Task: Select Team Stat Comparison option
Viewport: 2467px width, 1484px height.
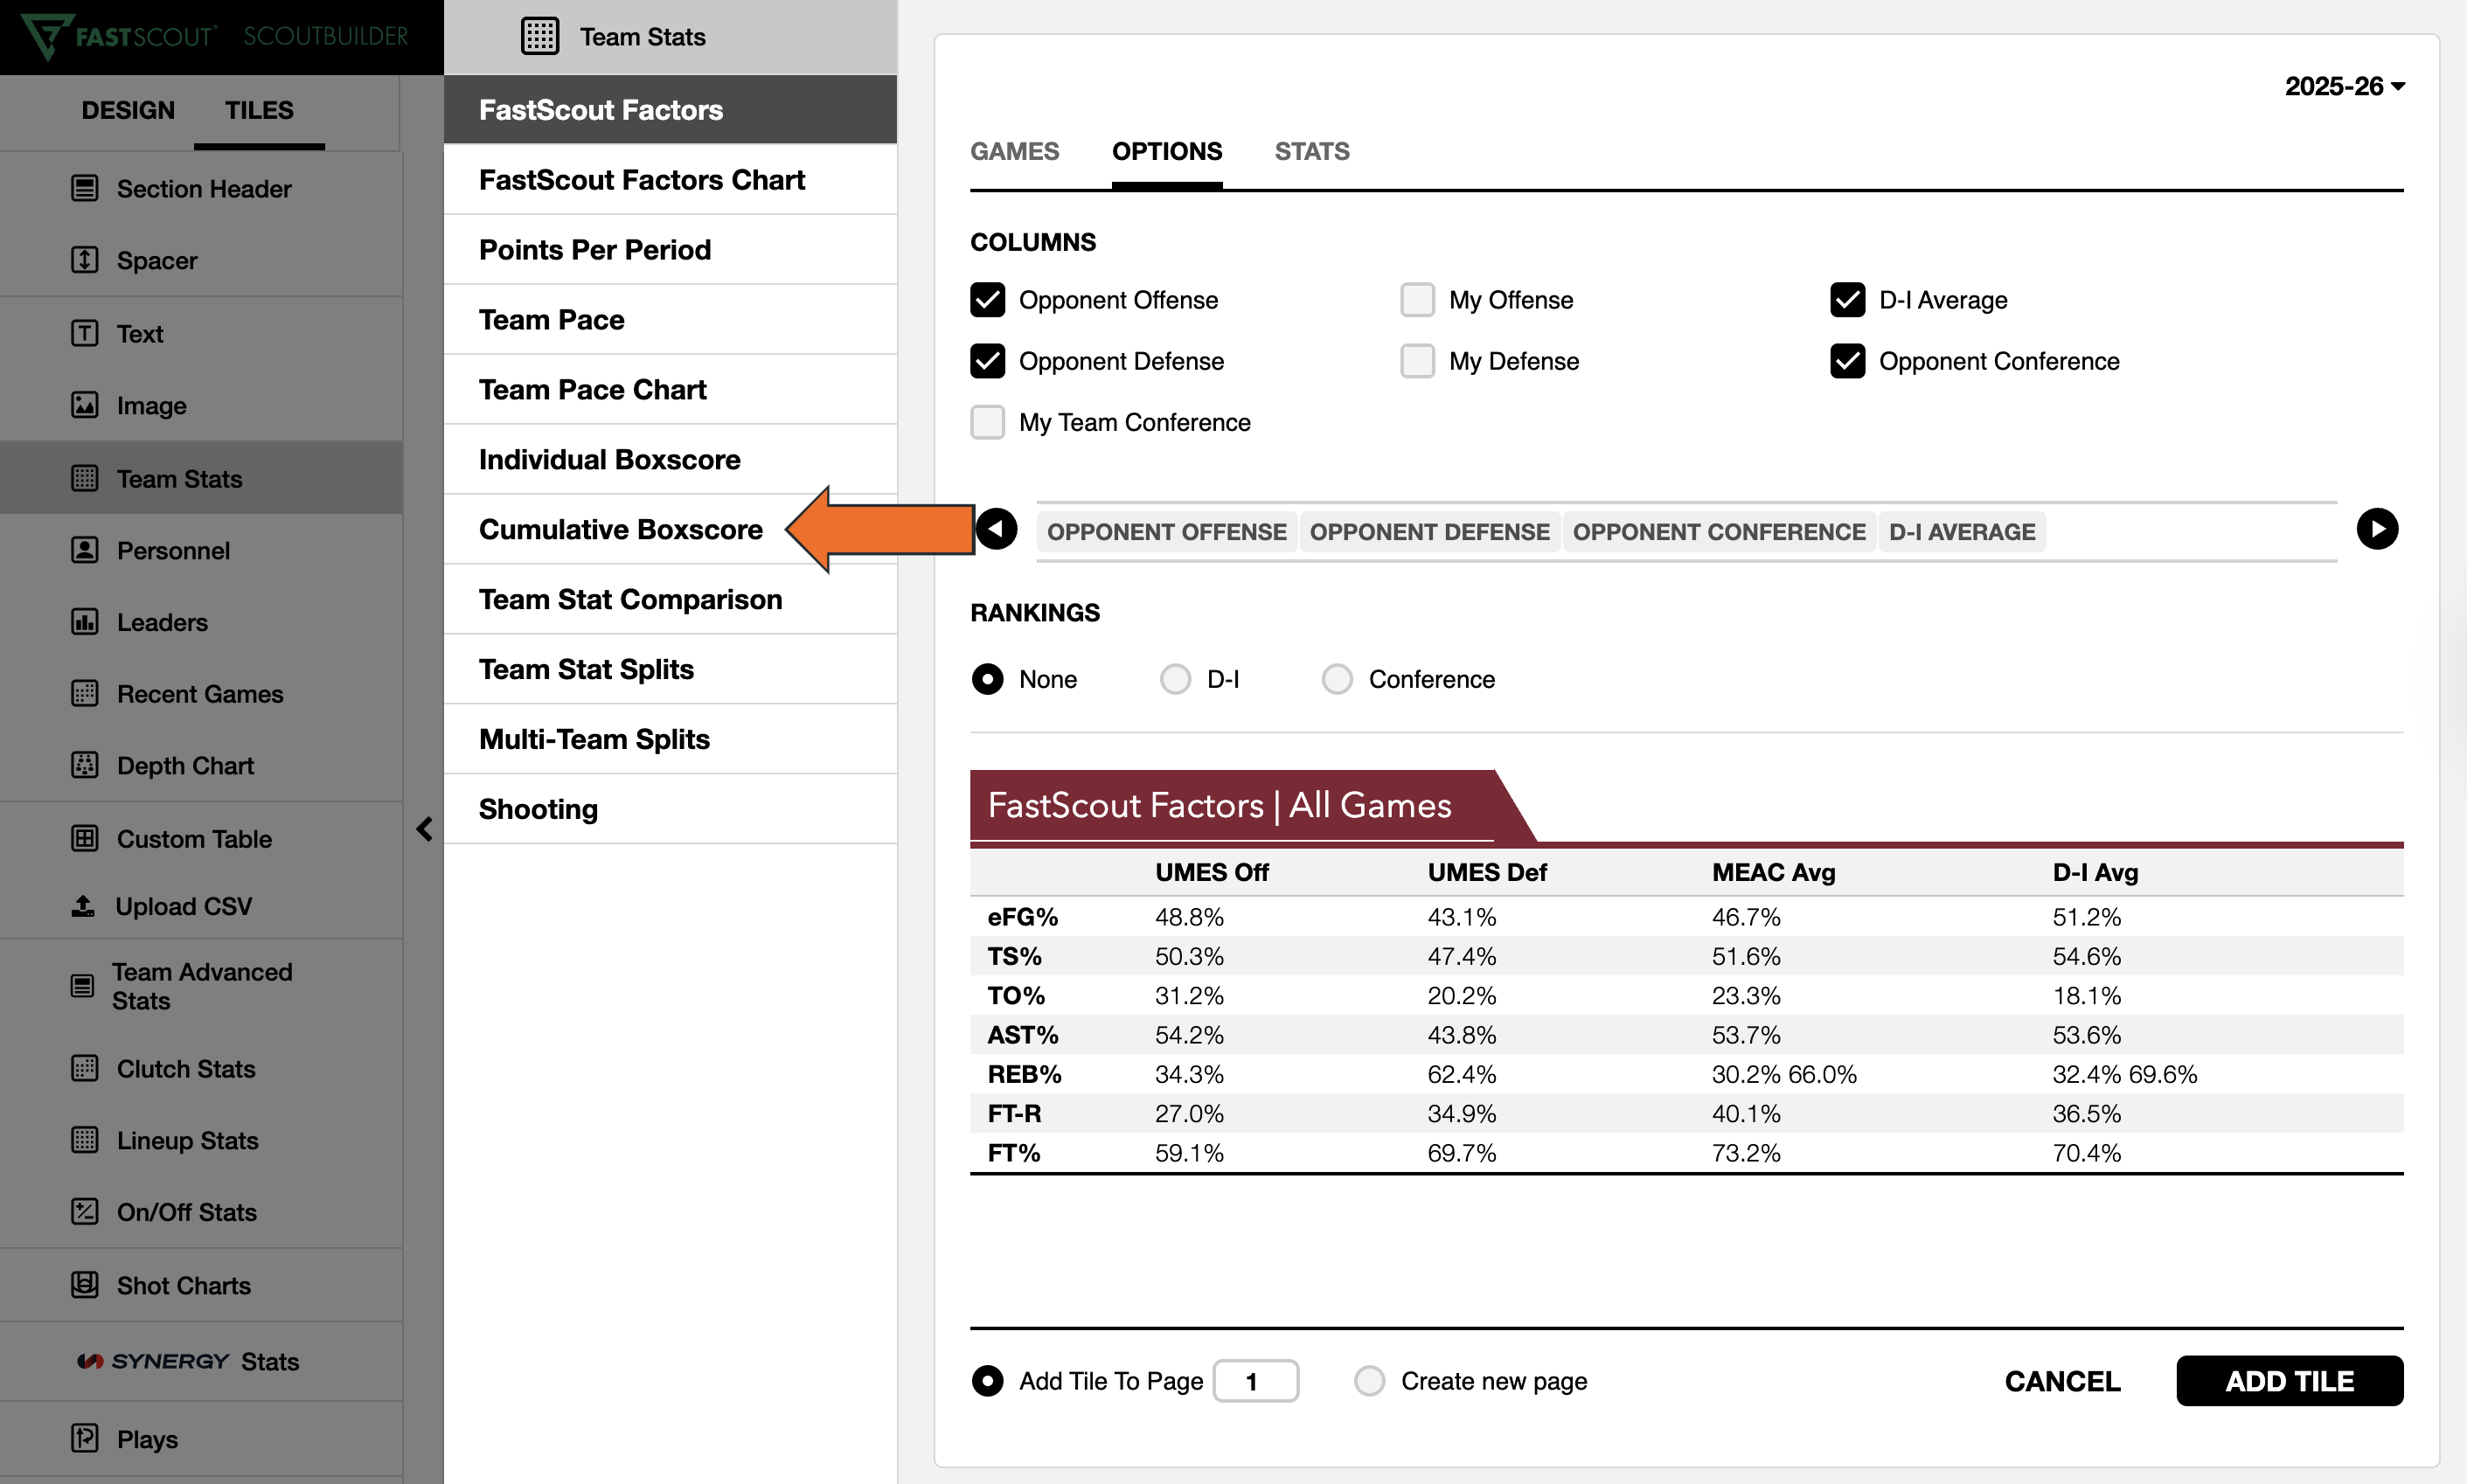Action: click(670, 599)
